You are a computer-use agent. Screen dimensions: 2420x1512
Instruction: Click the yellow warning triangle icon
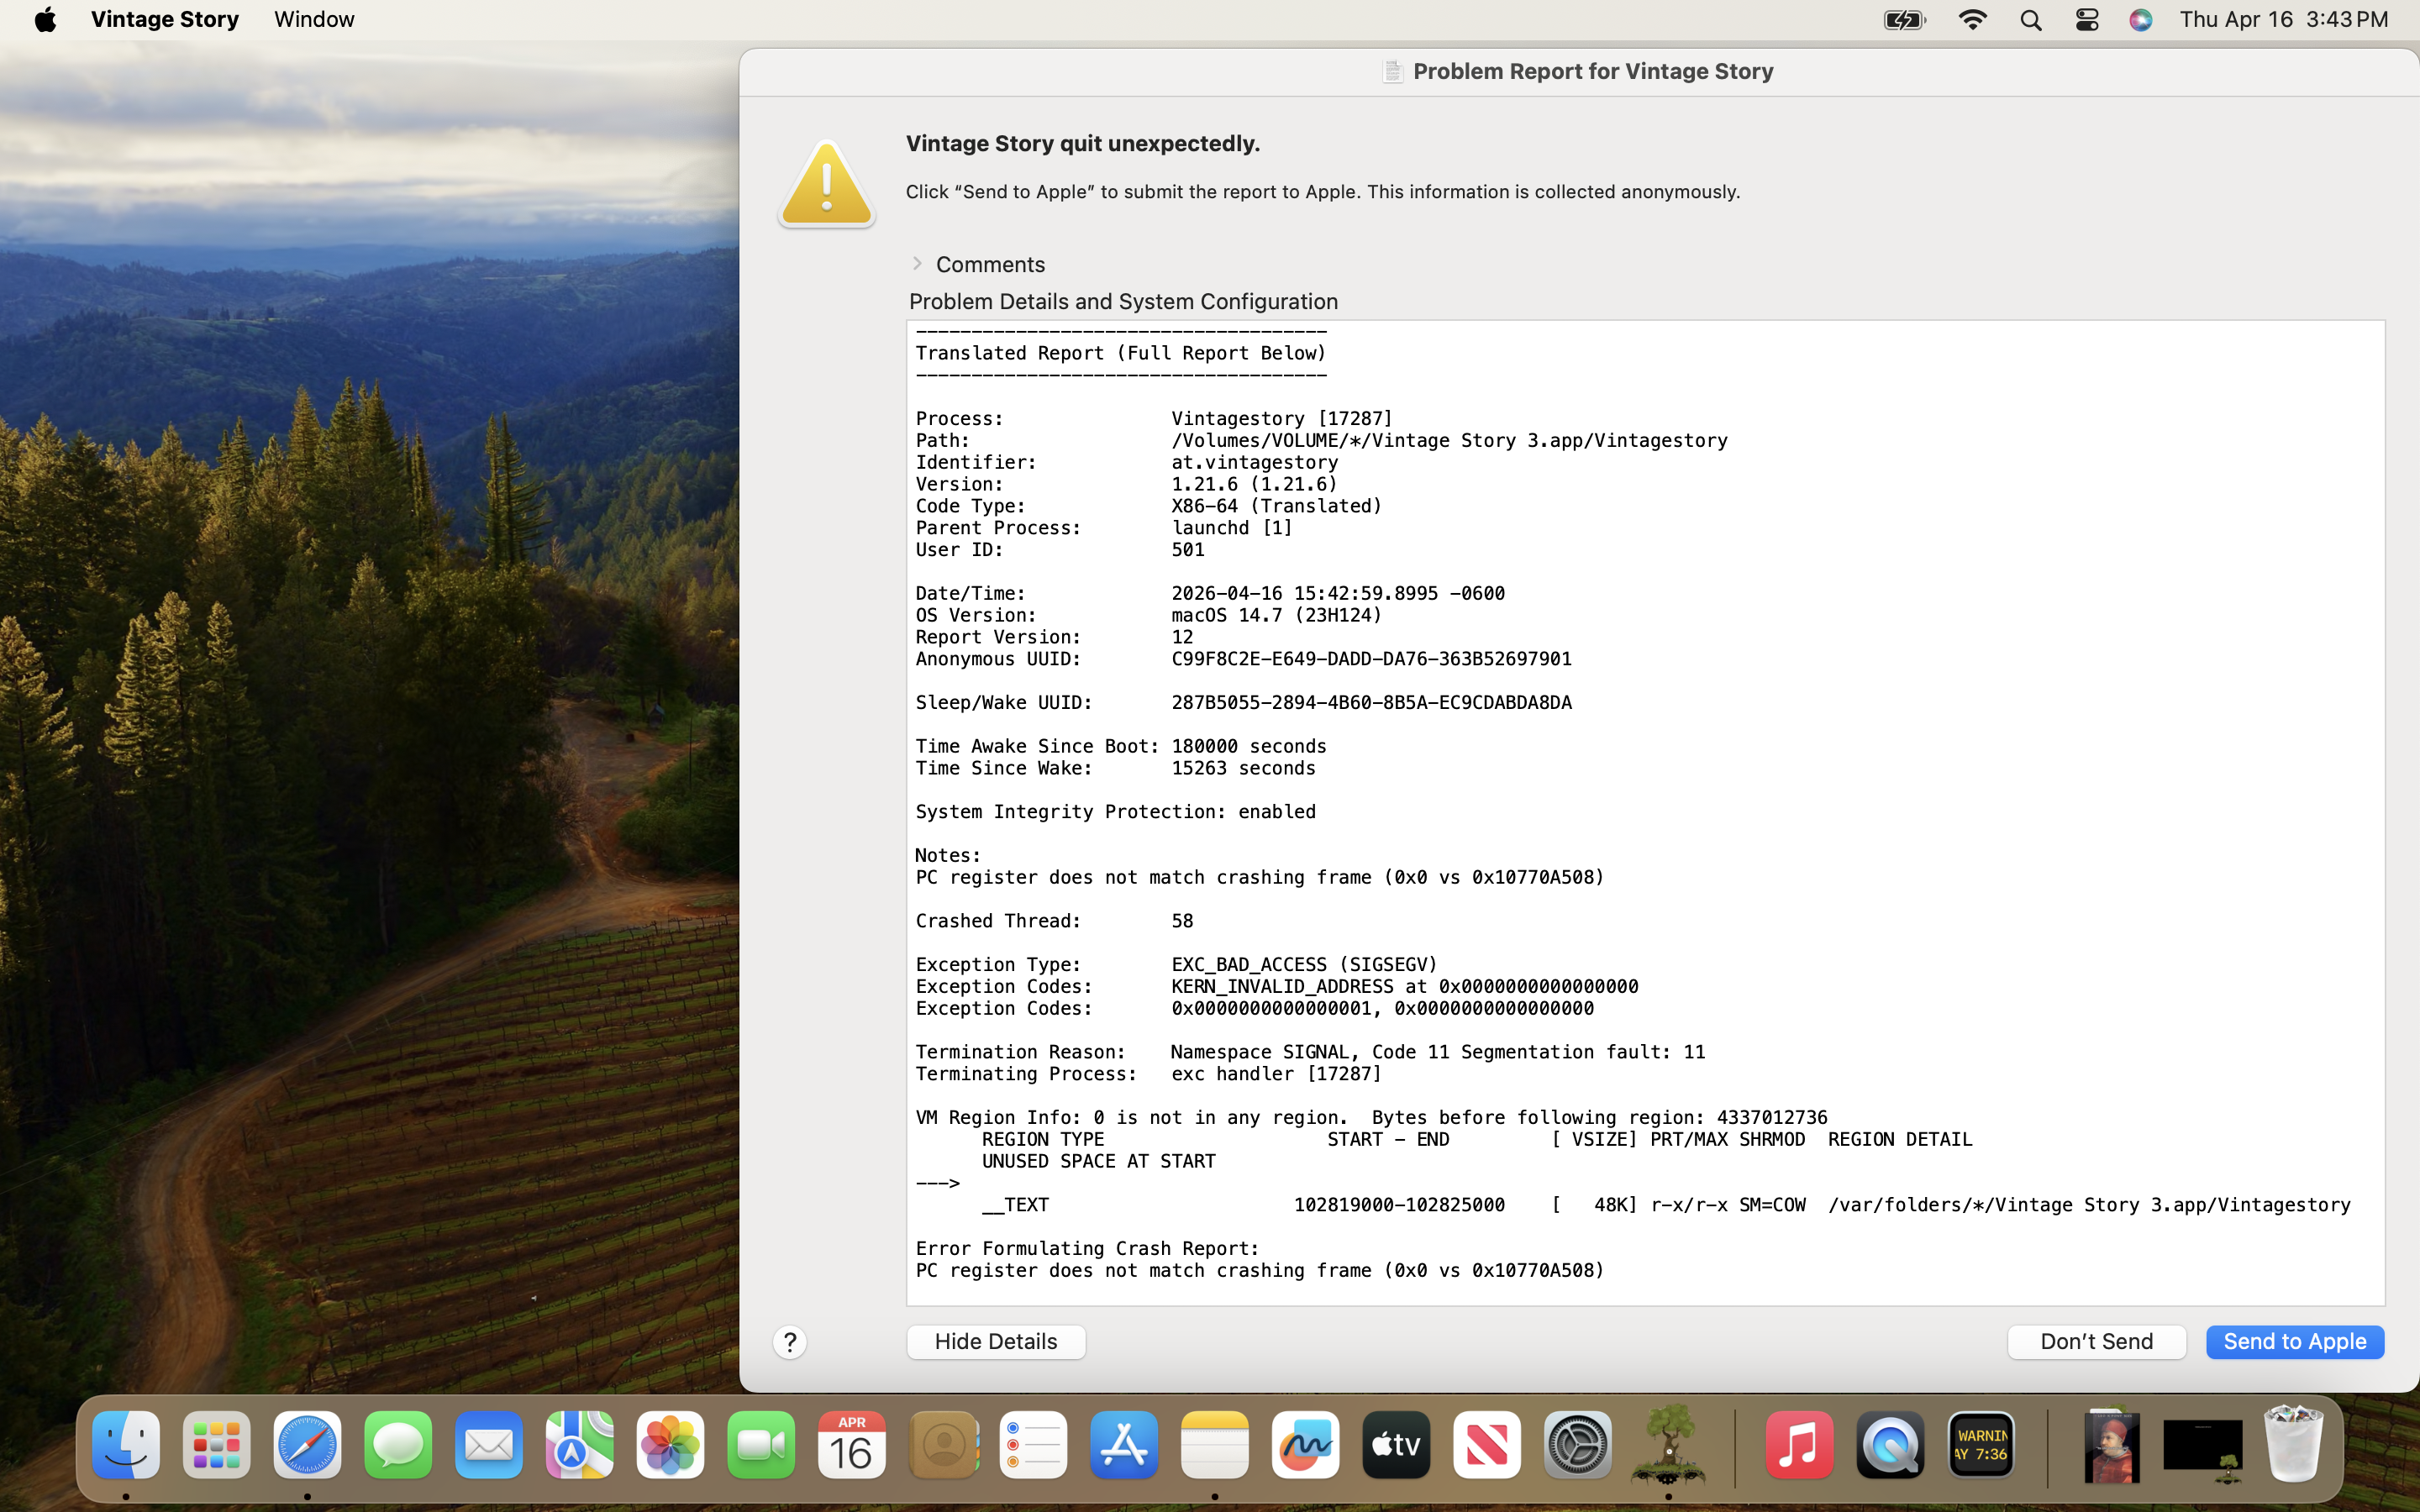click(826, 184)
